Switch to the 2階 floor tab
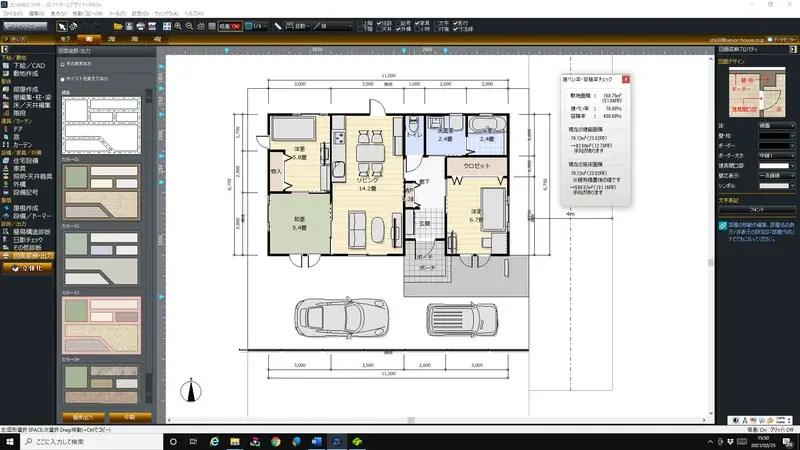Viewport: 800px width, 450px height. (112, 39)
